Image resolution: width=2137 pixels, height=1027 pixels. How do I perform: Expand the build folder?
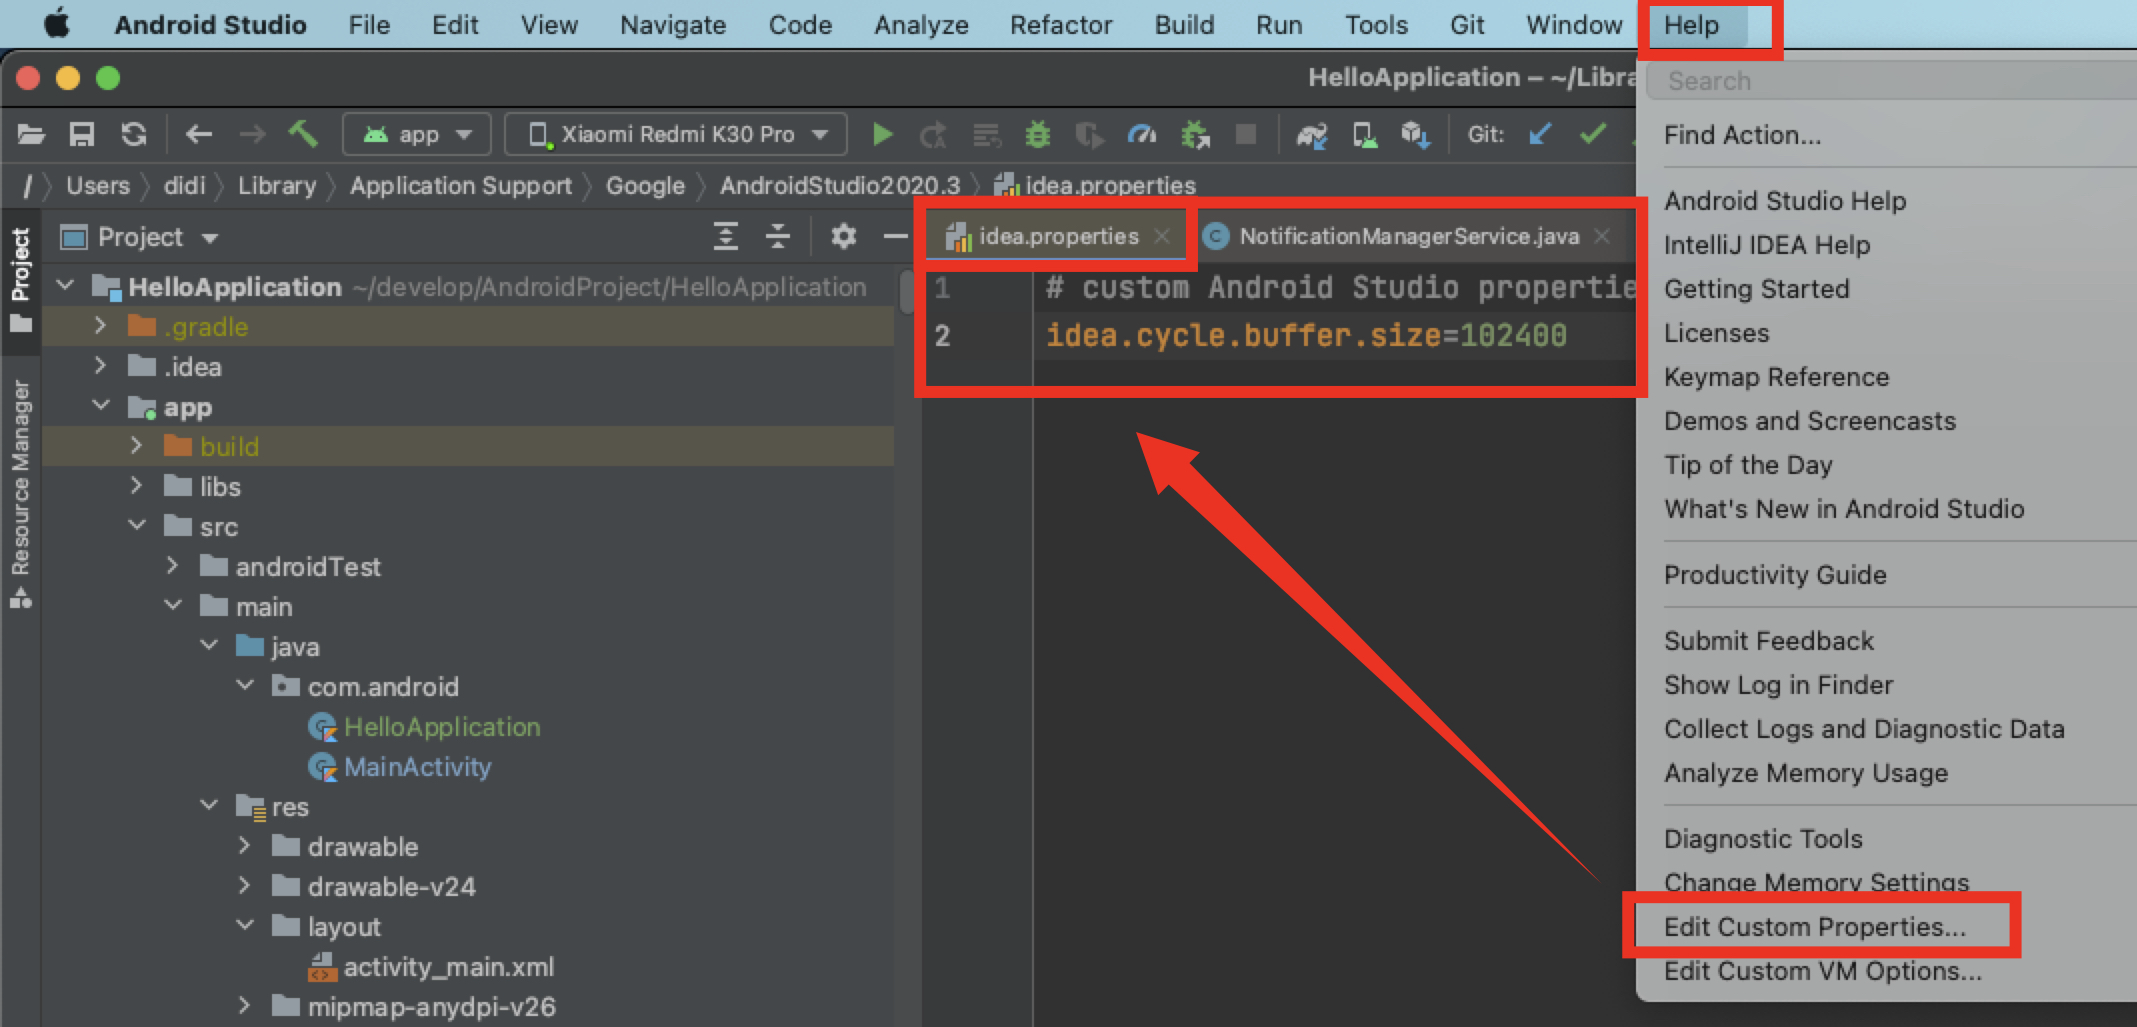(136, 446)
